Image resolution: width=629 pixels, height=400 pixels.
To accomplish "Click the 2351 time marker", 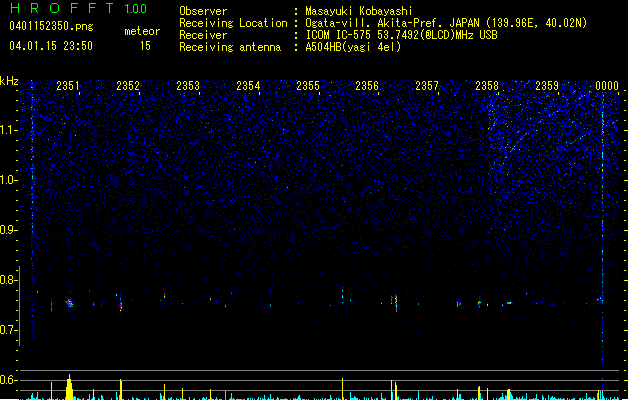I will coord(68,86).
